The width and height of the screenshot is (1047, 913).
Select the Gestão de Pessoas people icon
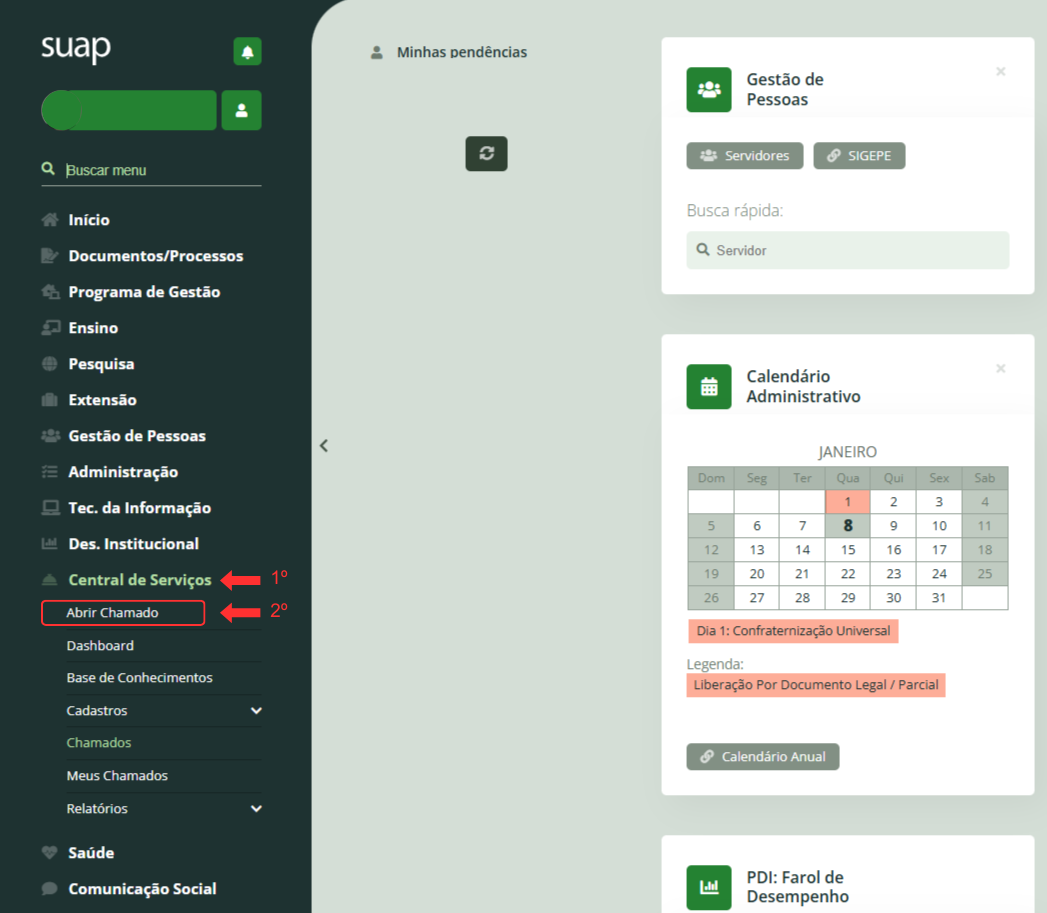click(48, 435)
